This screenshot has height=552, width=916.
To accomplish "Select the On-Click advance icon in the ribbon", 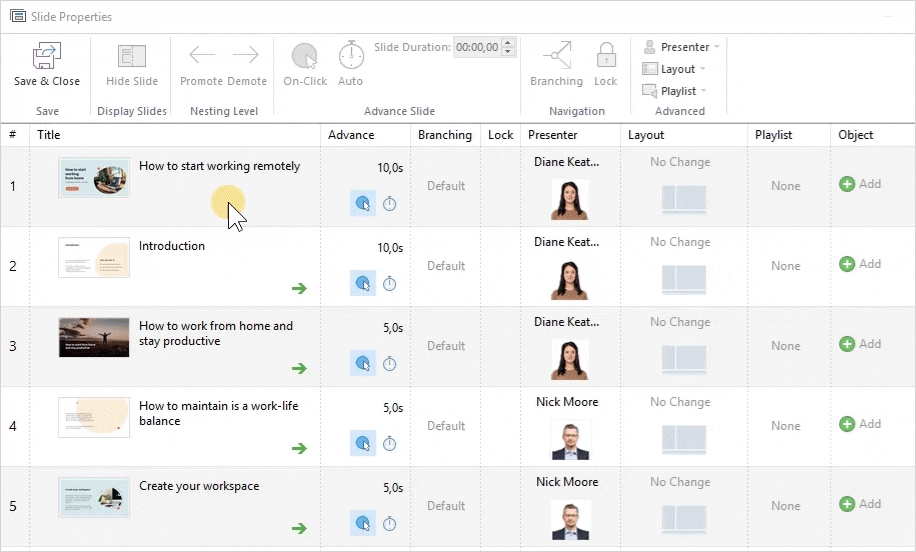I will point(304,55).
